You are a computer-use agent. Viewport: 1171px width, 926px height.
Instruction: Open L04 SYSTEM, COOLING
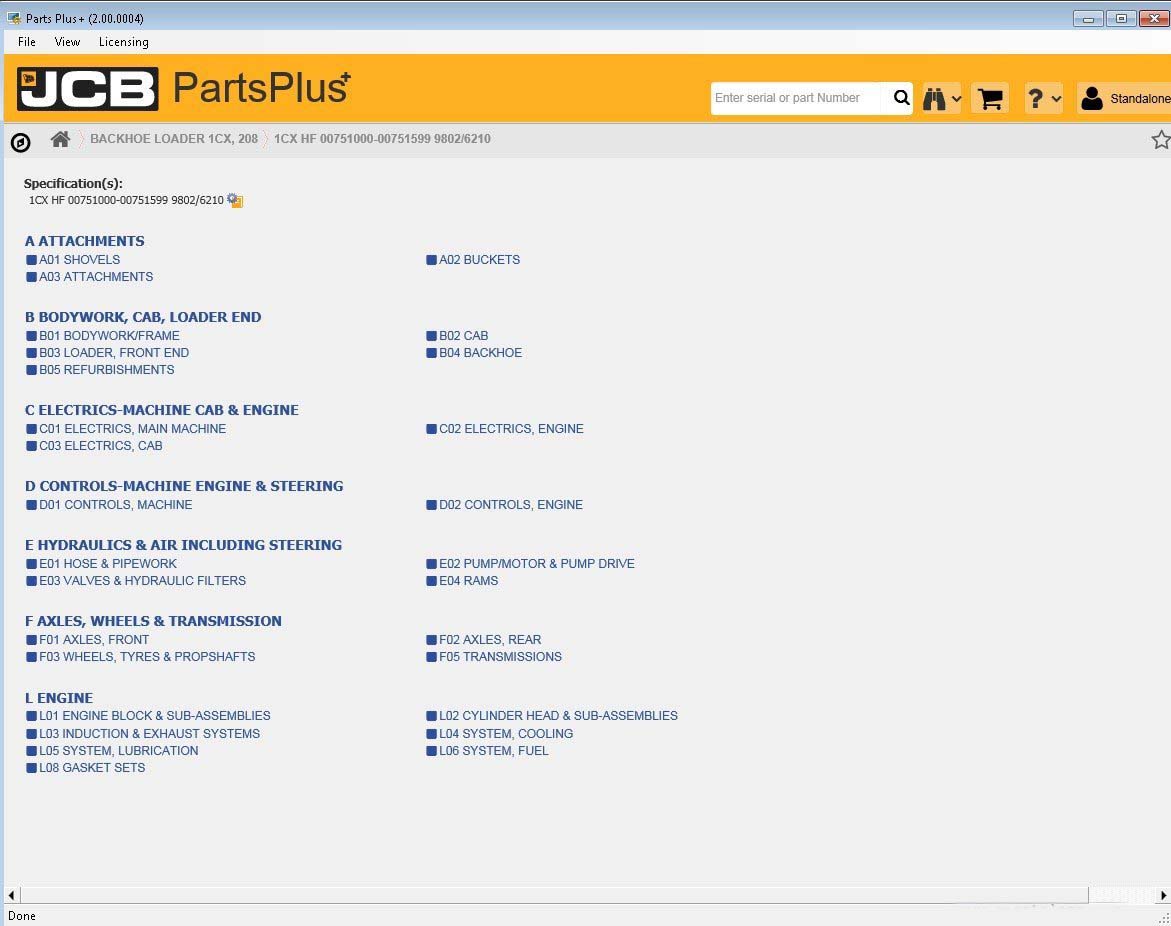pos(506,735)
